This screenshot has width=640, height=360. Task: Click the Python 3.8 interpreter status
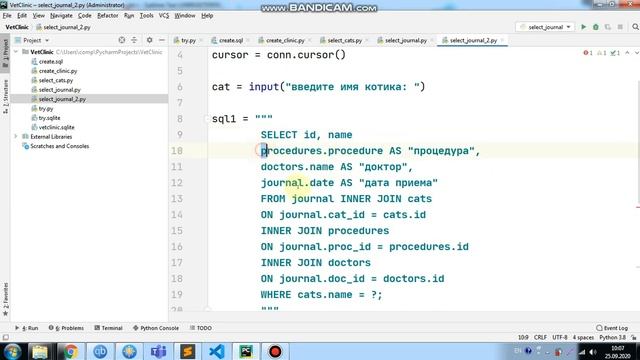pos(612,338)
